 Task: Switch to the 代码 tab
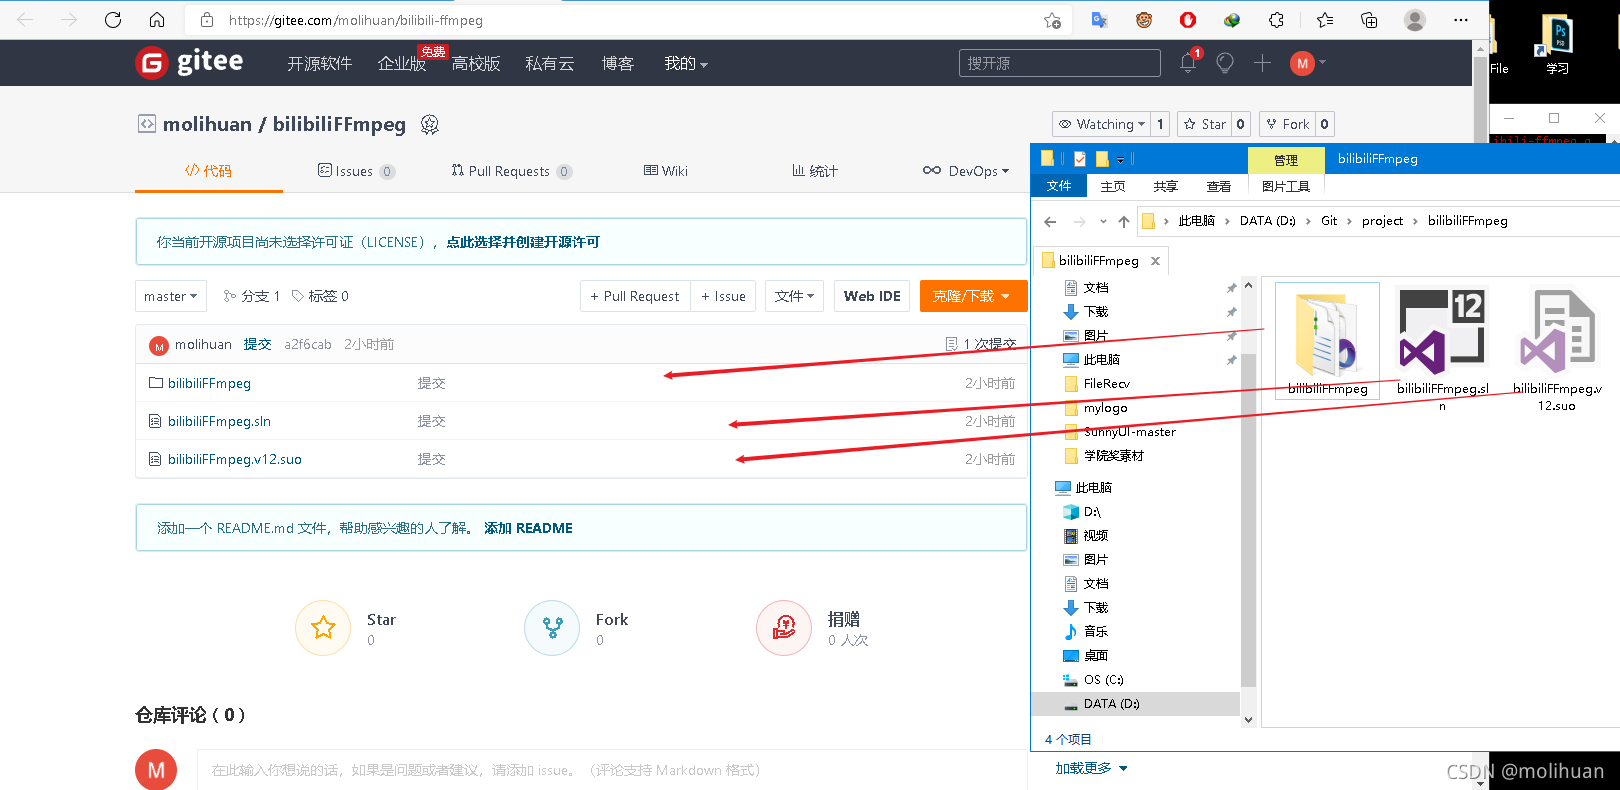(208, 171)
